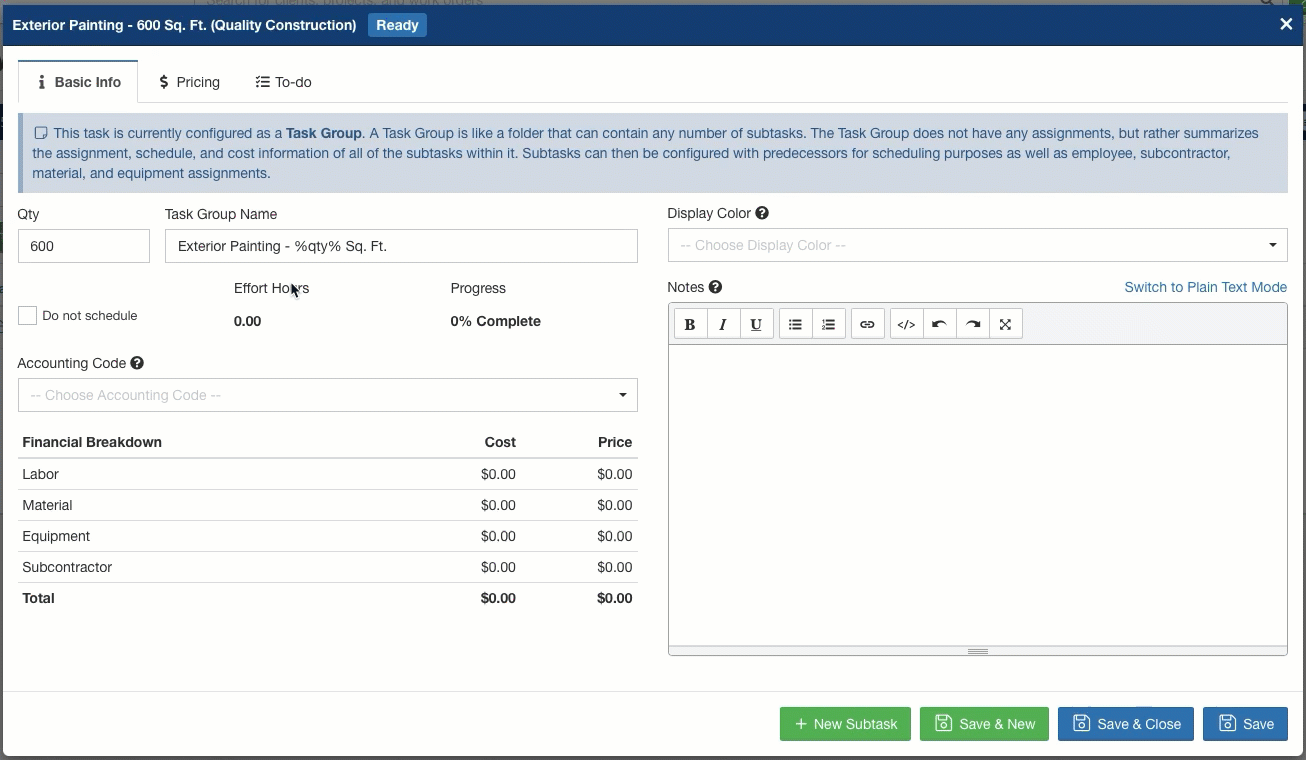Click the 0% Complete progress value

496,321
